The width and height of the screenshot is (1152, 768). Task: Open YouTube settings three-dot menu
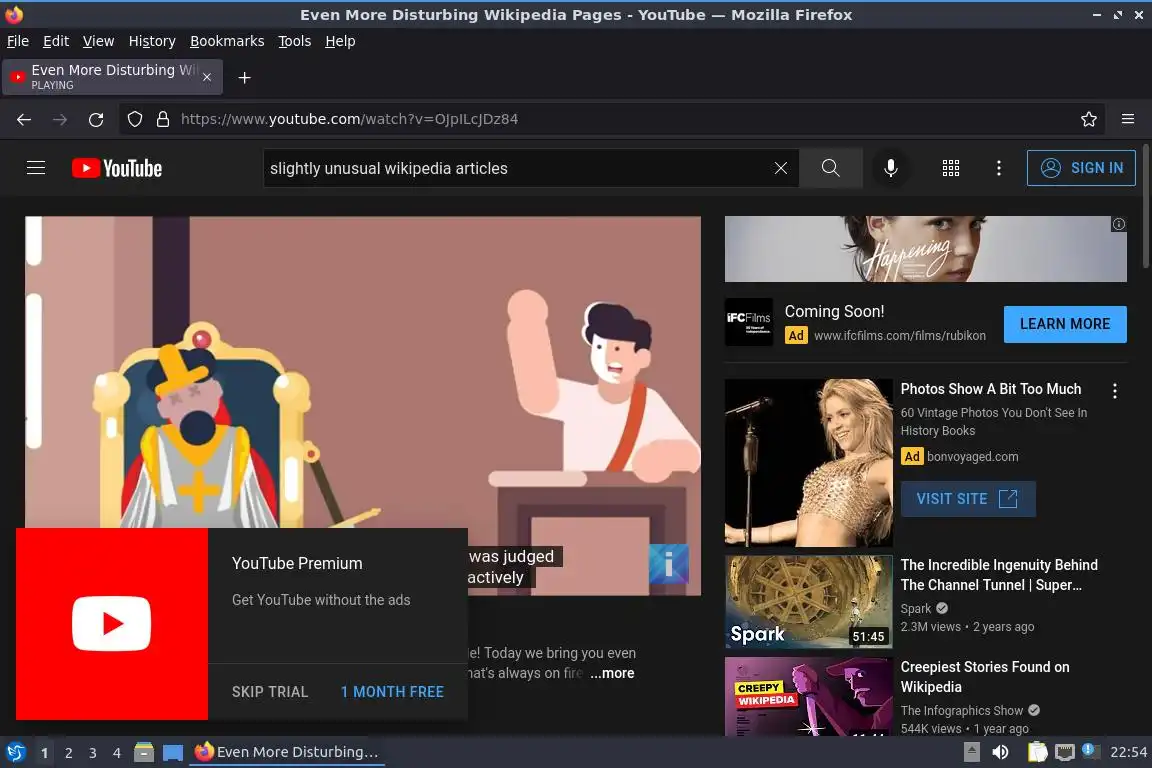(998, 168)
